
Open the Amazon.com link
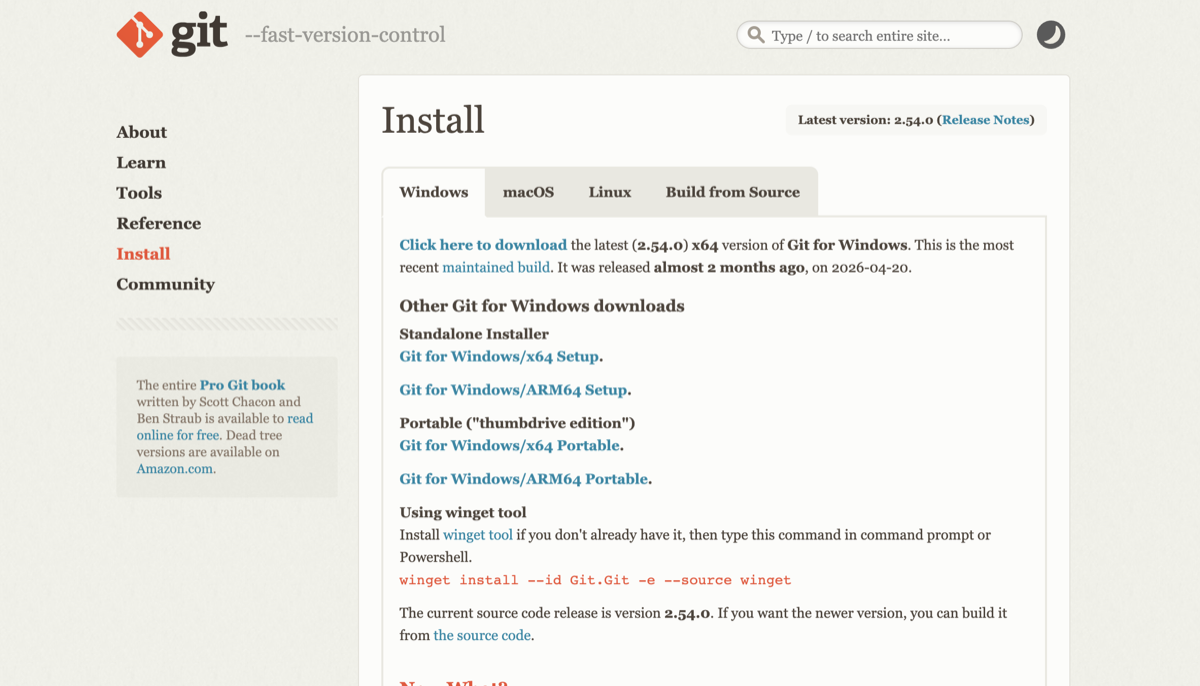(x=175, y=469)
